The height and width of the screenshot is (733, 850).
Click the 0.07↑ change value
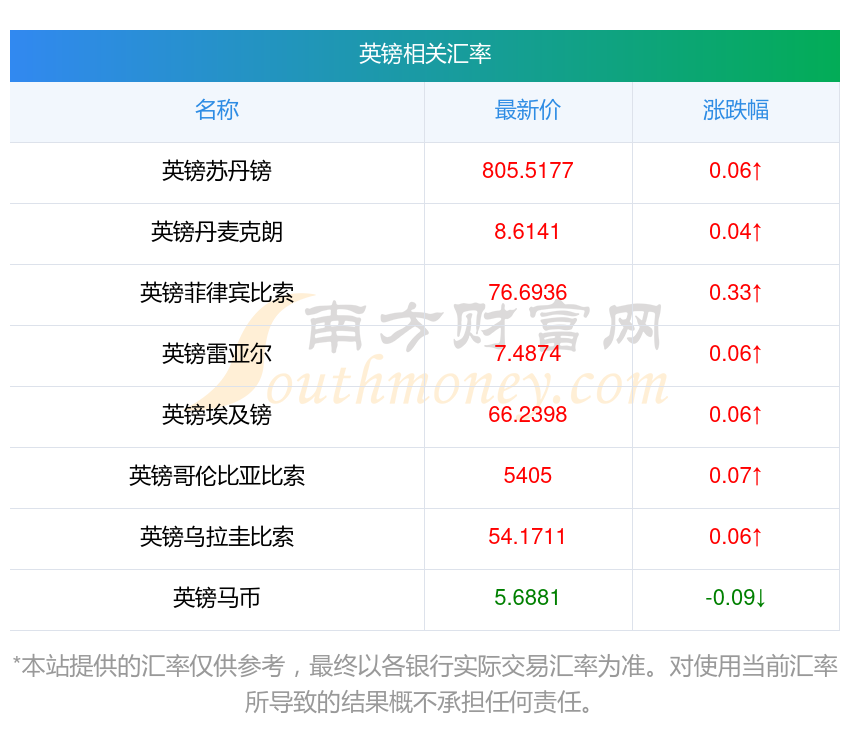pos(736,476)
